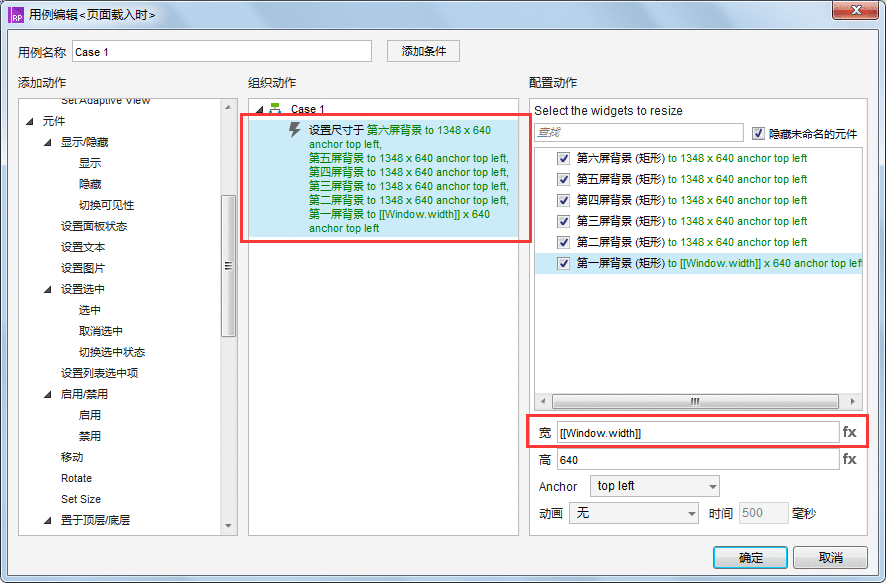886x583 pixels.
Task: Select 移动 action
Action: pos(72,457)
